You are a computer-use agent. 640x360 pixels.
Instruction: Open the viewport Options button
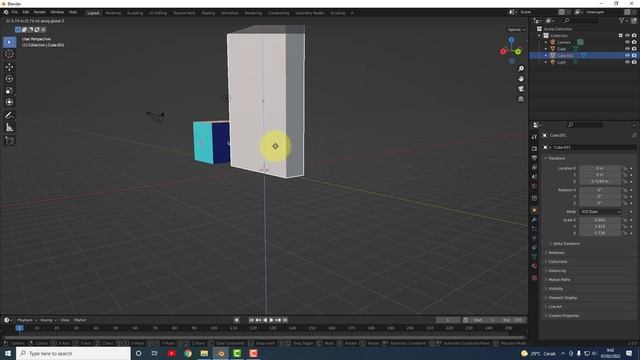516,30
